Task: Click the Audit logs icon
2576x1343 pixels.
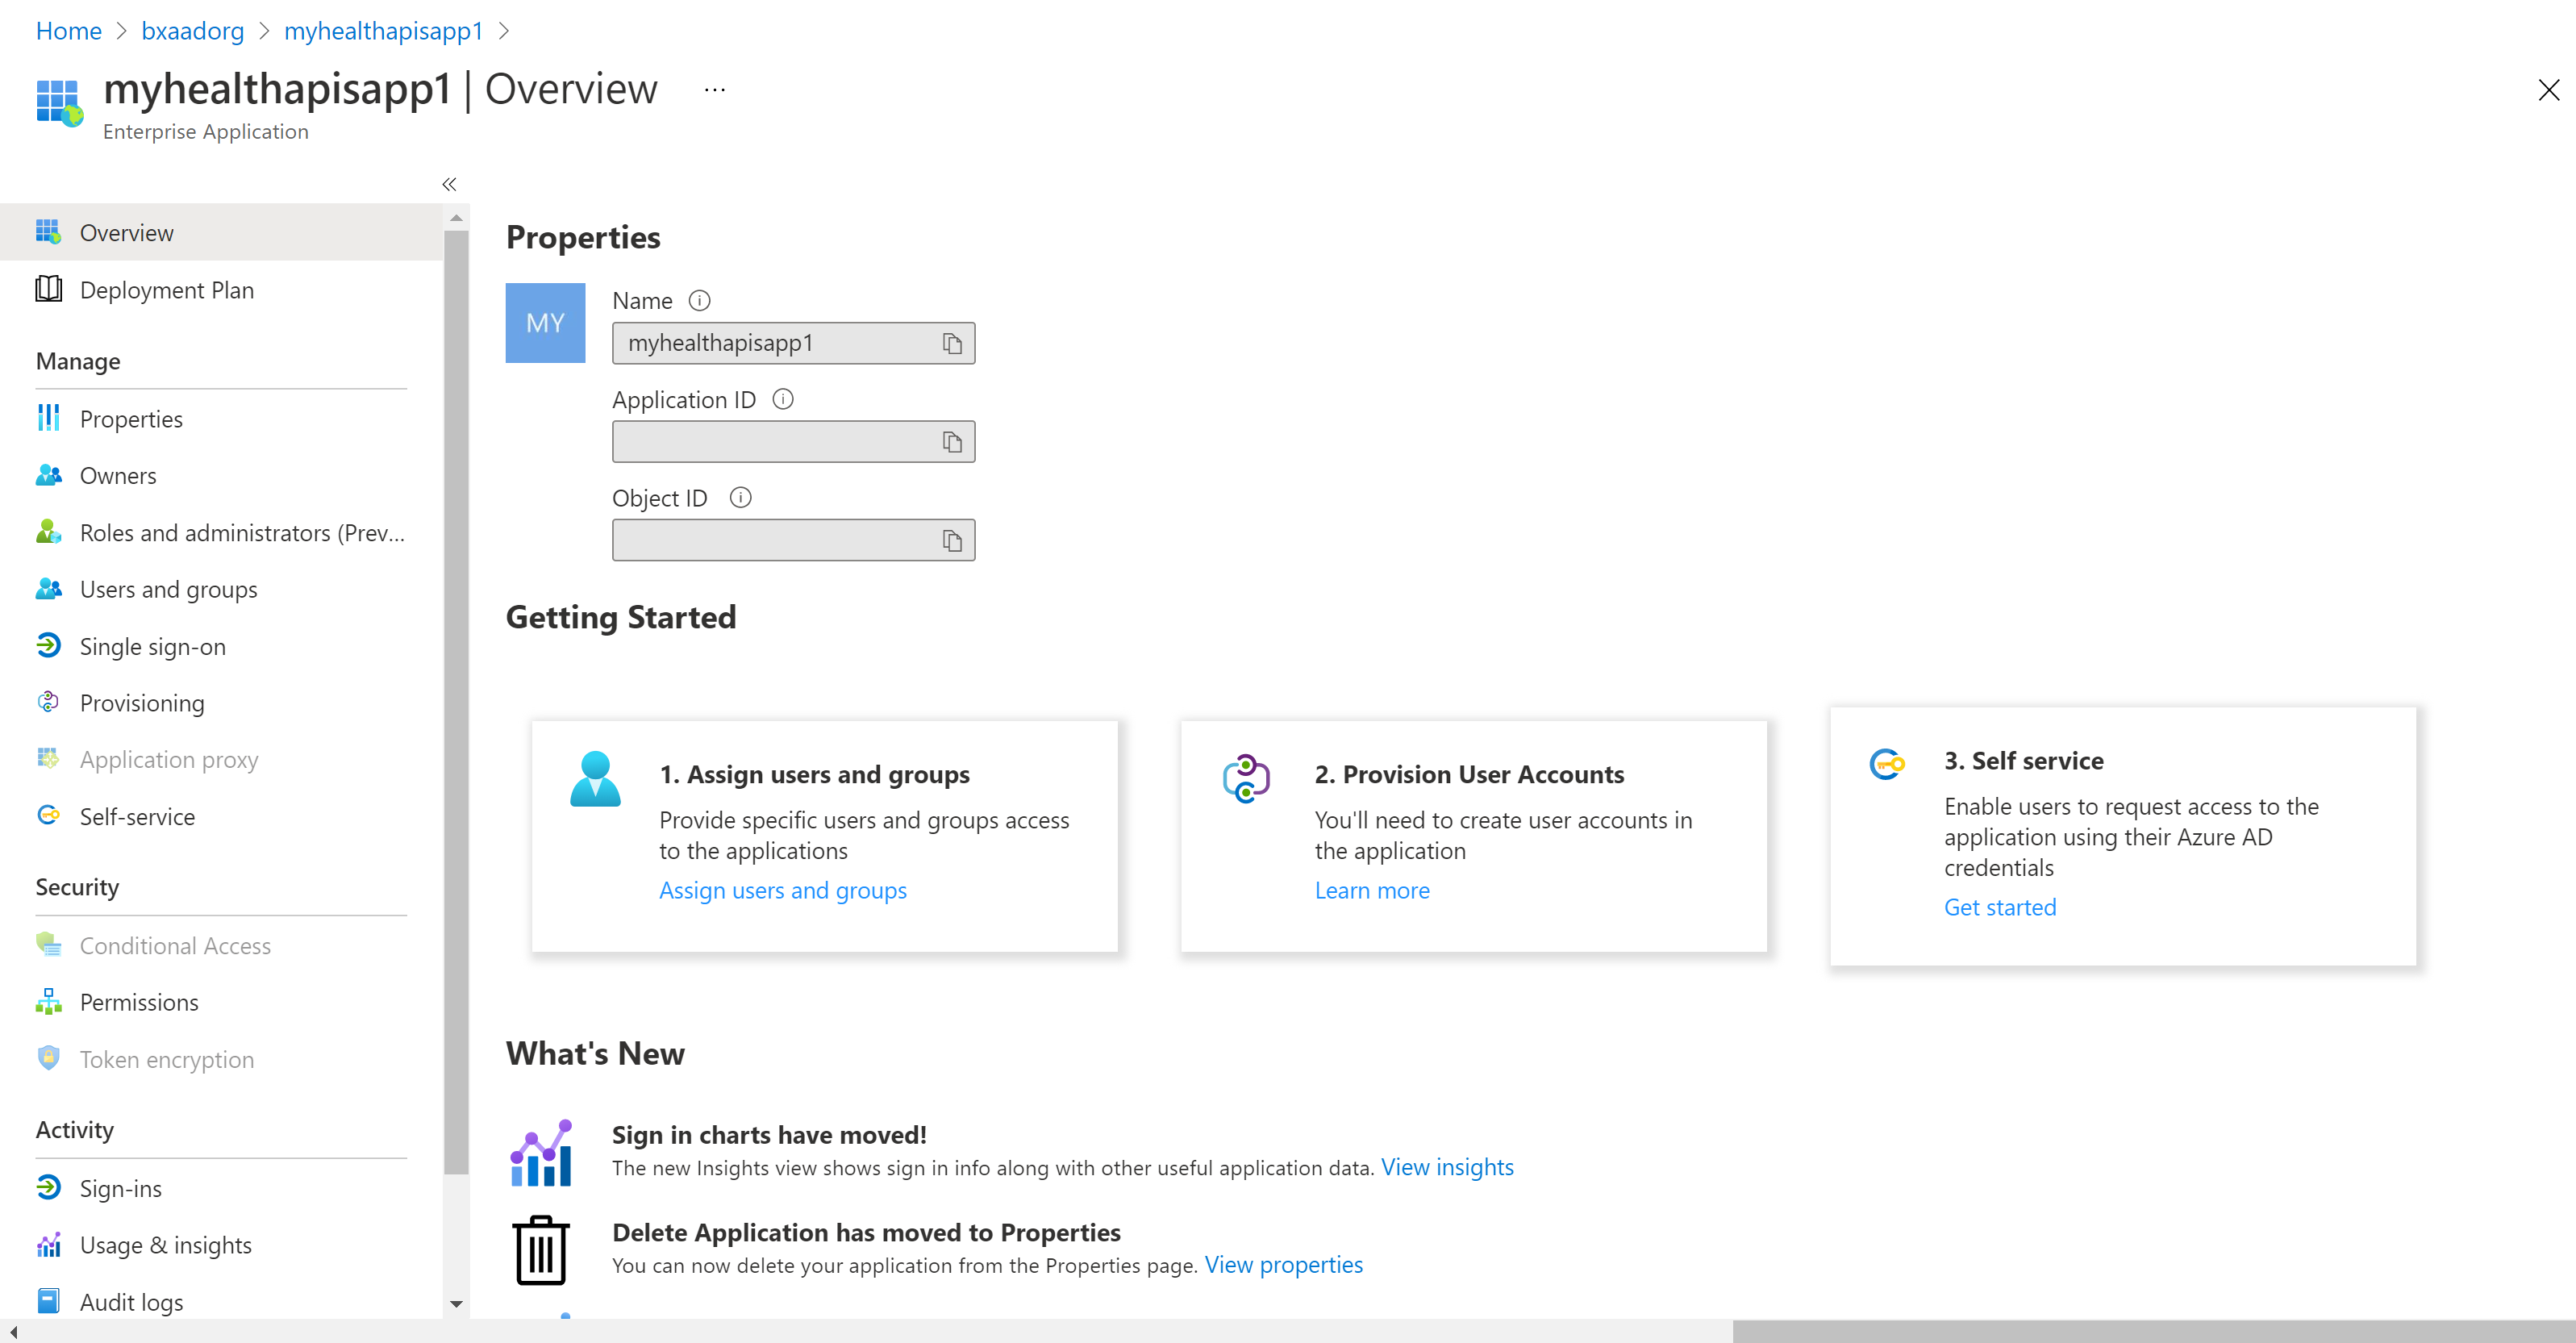Action: pyautogui.click(x=48, y=1300)
